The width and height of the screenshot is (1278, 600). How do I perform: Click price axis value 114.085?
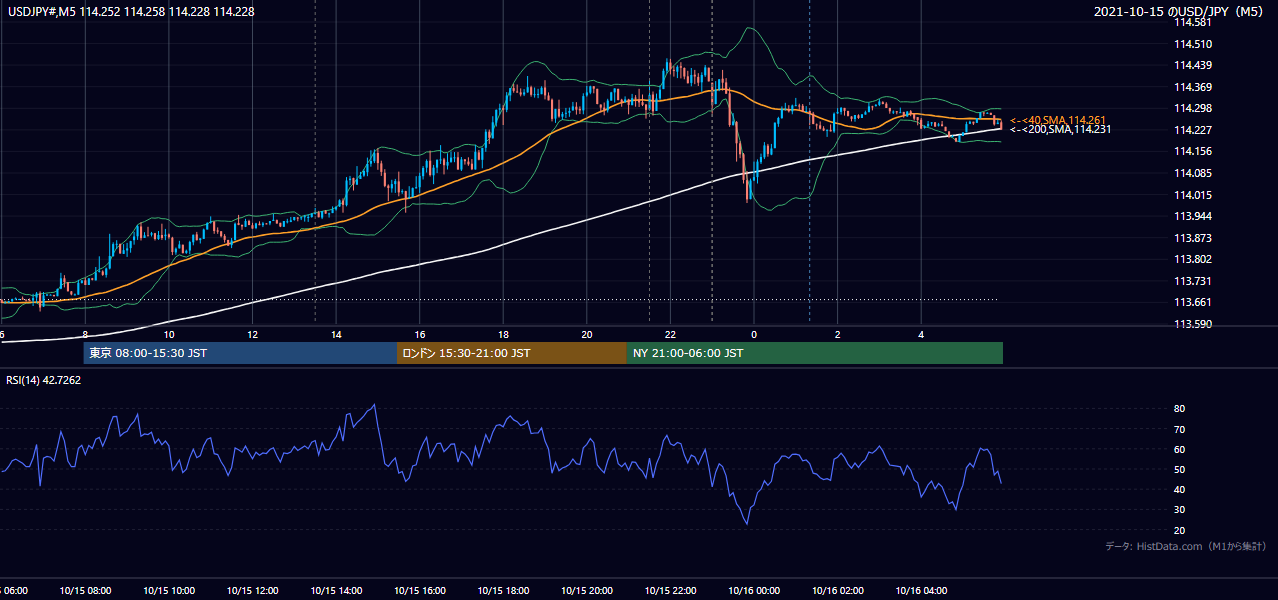pyautogui.click(x=1193, y=173)
